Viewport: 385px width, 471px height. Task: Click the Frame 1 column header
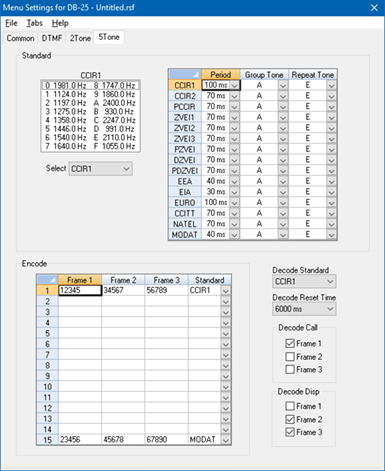(80, 280)
